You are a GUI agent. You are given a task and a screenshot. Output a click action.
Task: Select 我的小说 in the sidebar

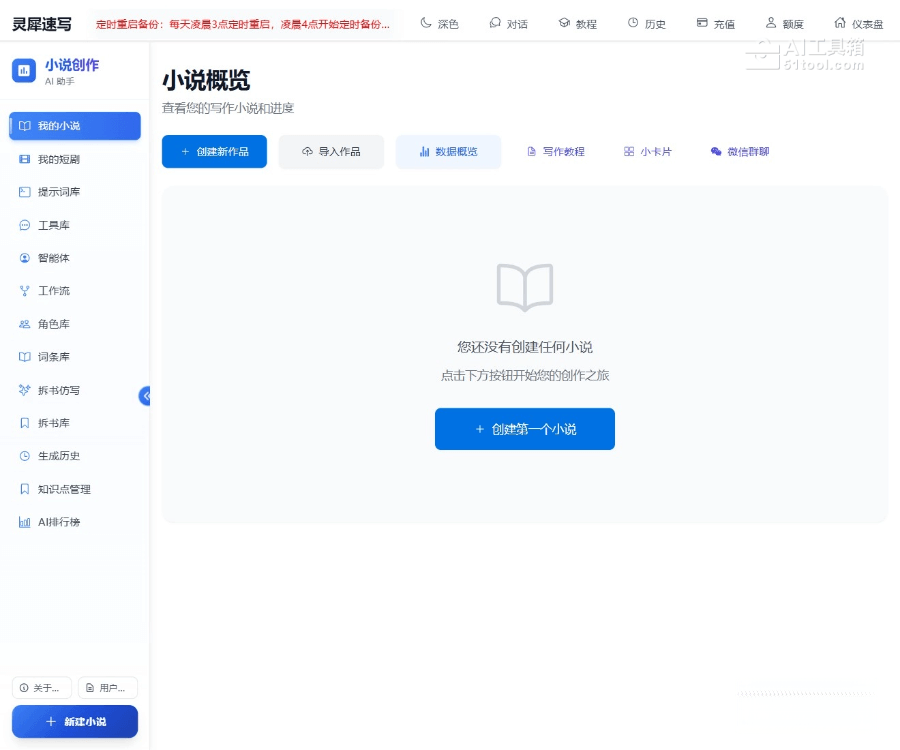[x=75, y=126]
